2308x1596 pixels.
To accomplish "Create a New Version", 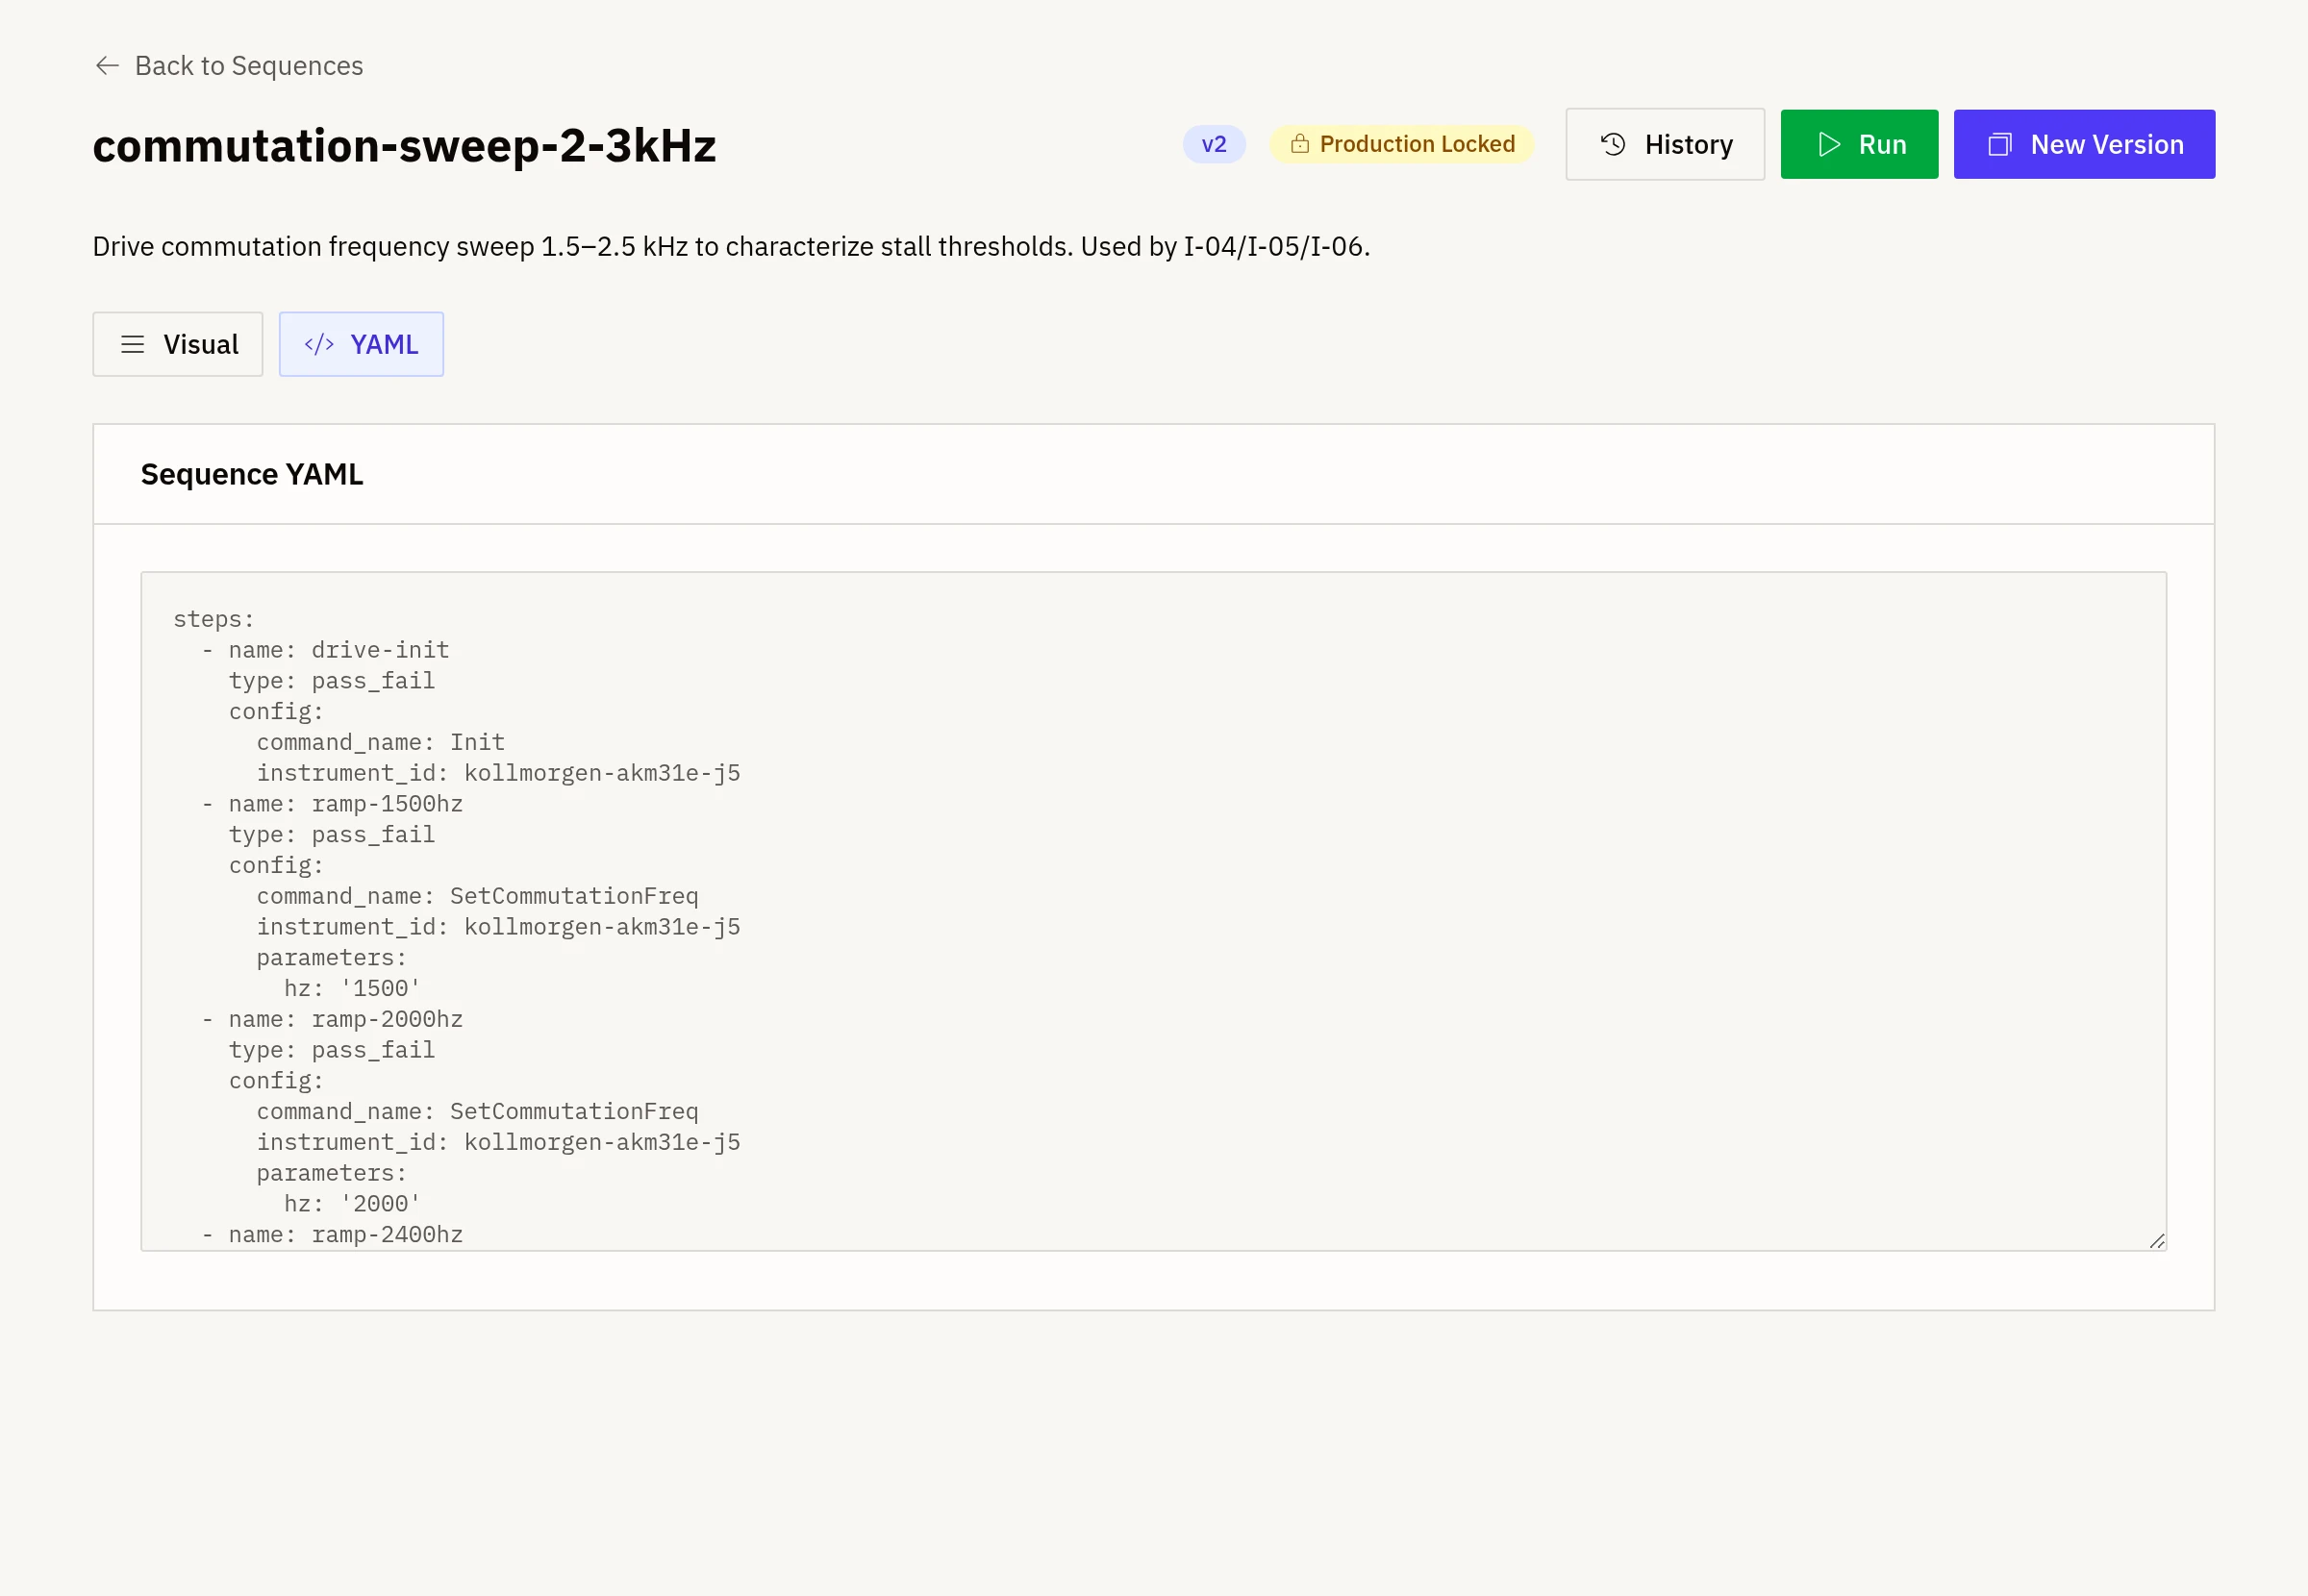I will (2083, 144).
